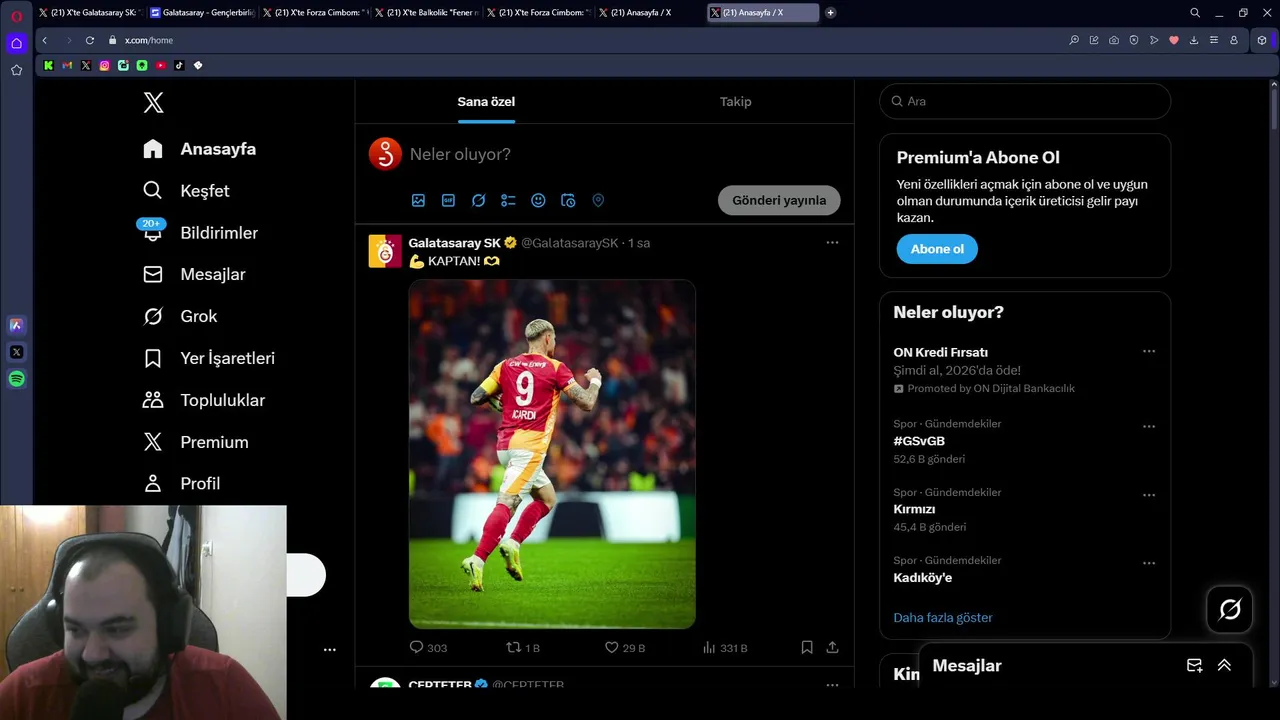Open Instagram bookmark in bookmarks bar
Image resolution: width=1280 pixels, height=720 pixels.
click(x=104, y=65)
